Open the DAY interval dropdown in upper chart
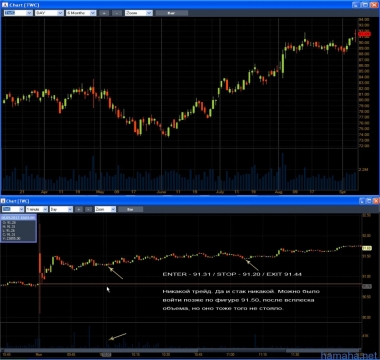The height and width of the screenshot is (360, 380). 49,13
